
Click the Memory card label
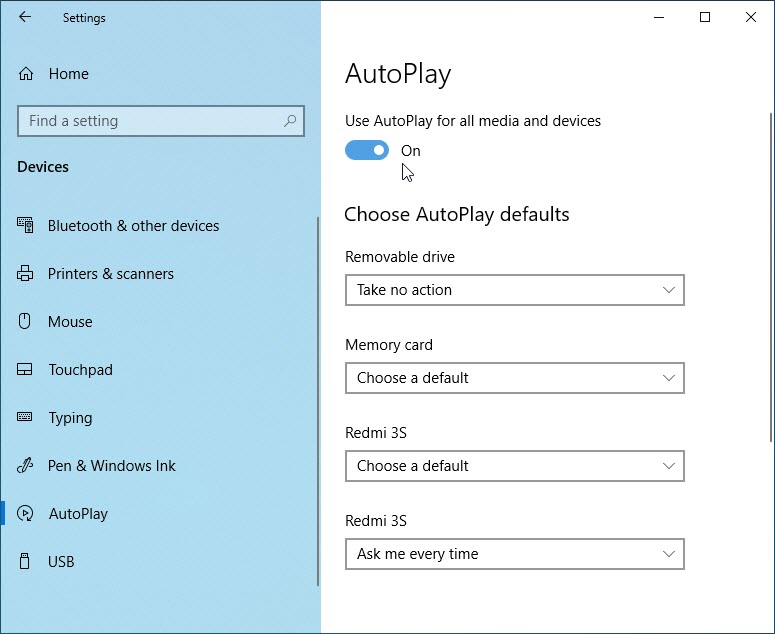389,345
